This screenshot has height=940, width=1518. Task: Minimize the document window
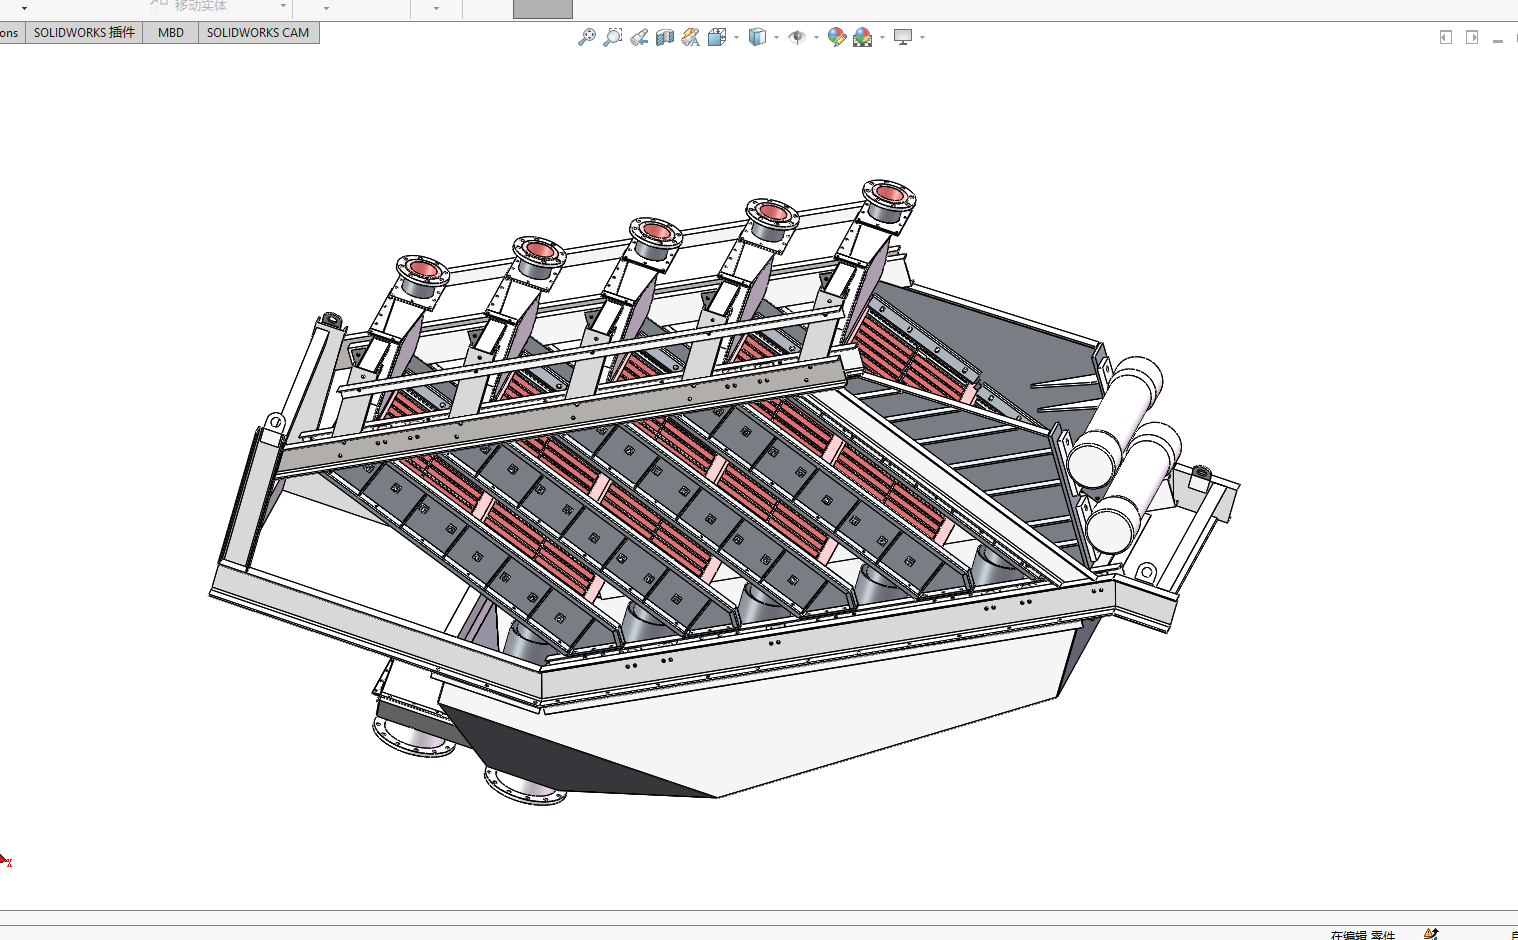coord(1498,39)
